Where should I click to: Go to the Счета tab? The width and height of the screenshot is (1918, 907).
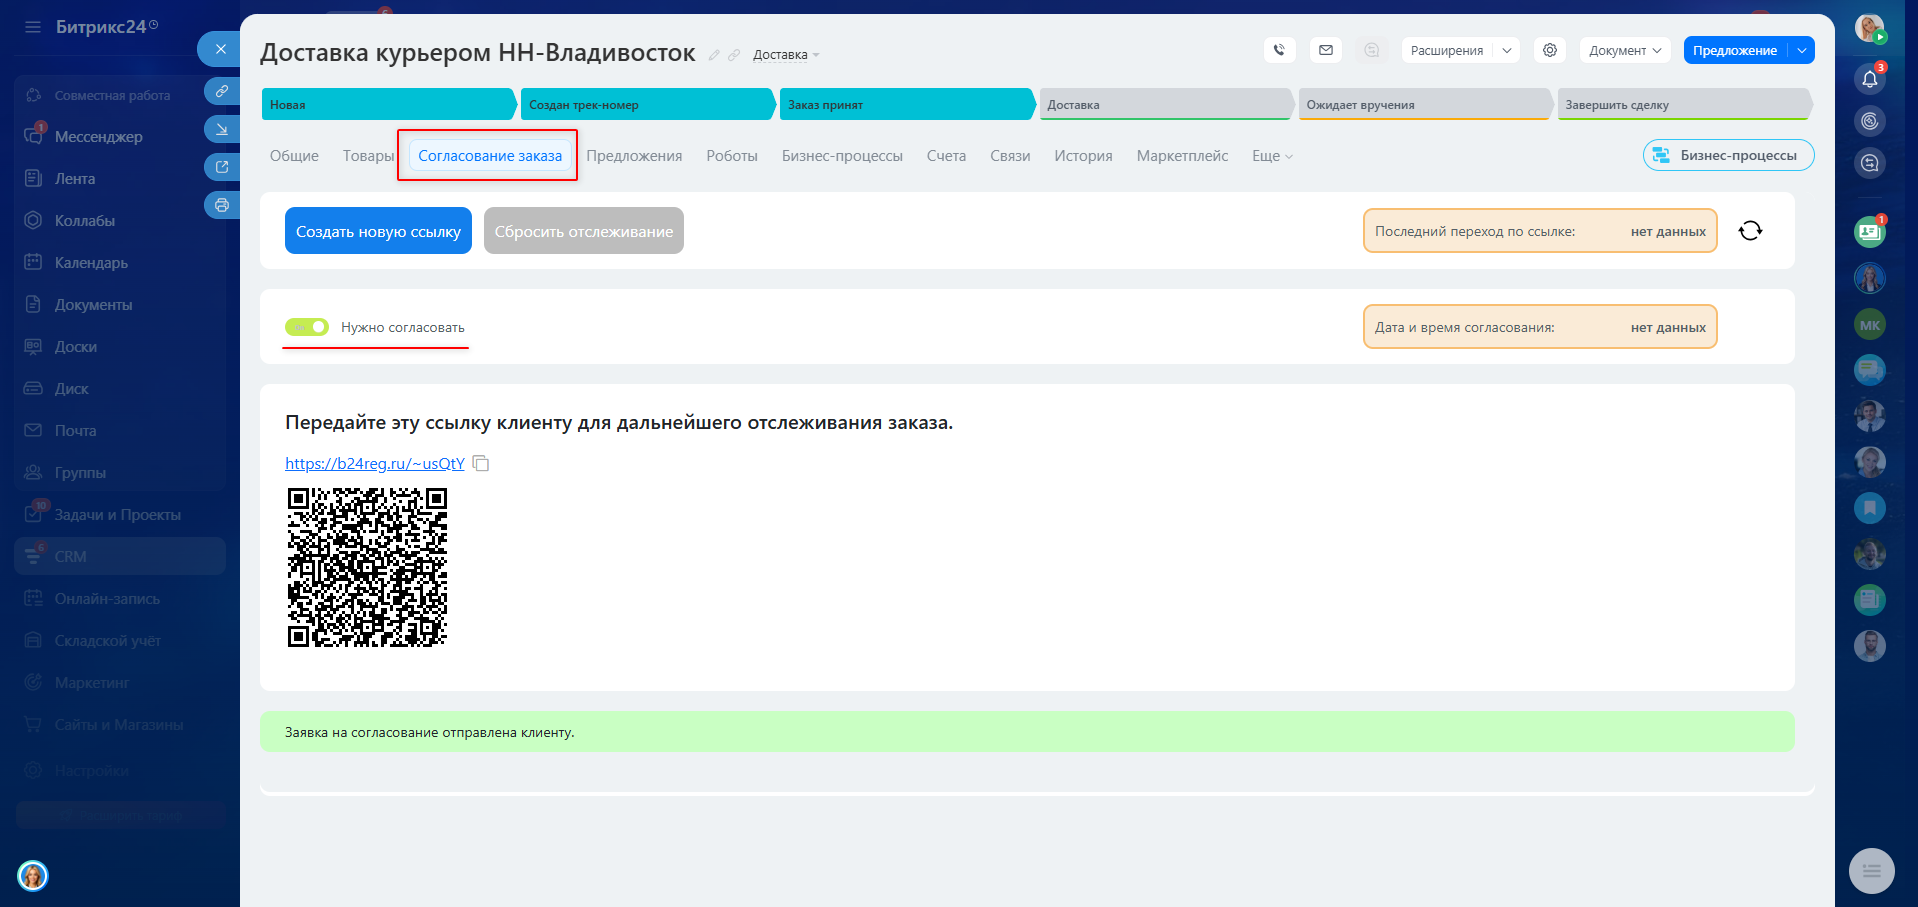pyautogui.click(x=946, y=156)
